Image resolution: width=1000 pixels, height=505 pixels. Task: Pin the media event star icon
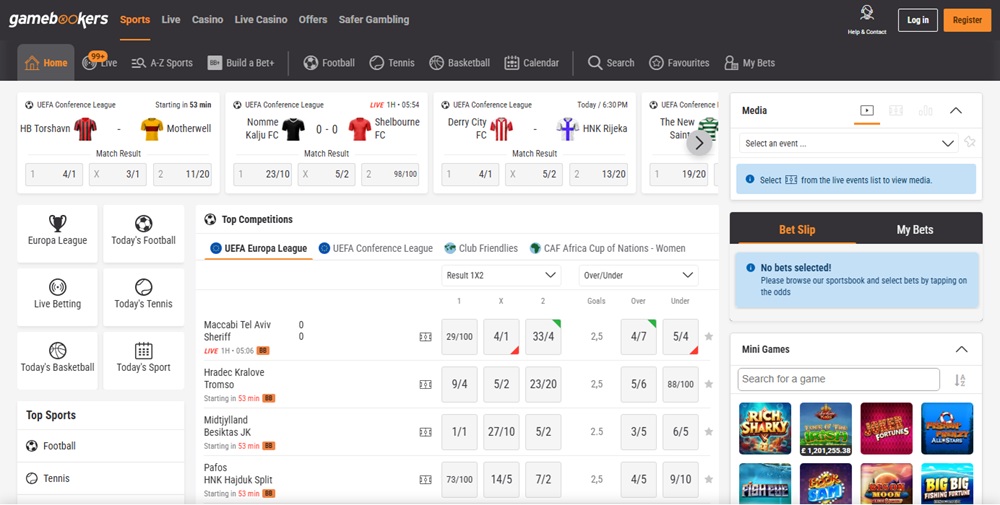(x=969, y=142)
